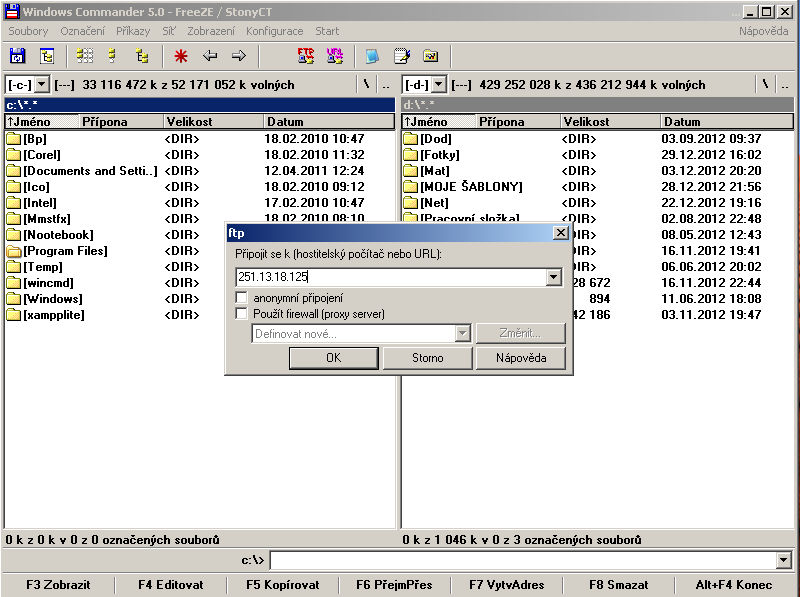Image resolution: width=800 pixels, height=597 pixels.
Task: Switch to full details list view icon
Action: pyautogui.click(x=113, y=56)
